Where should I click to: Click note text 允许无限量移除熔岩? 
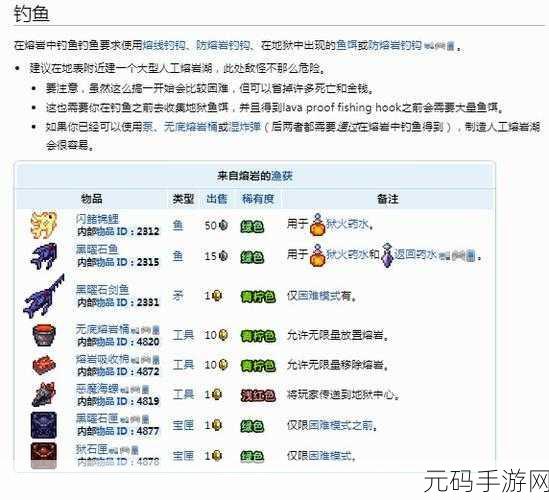tap(338, 365)
